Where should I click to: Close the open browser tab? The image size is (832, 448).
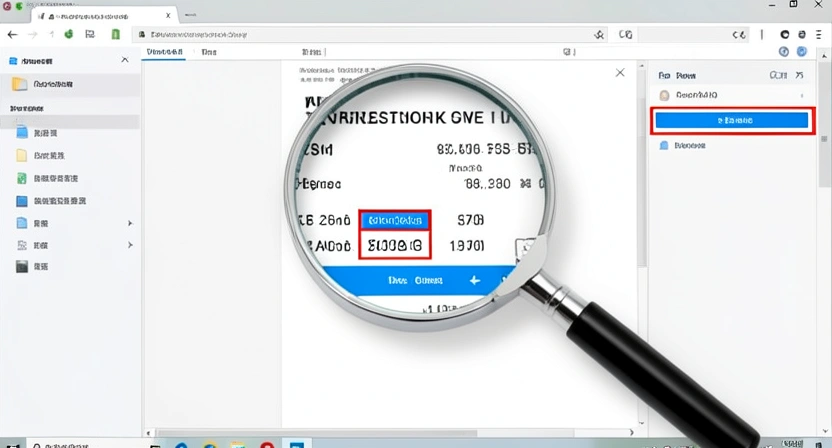(168, 16)
